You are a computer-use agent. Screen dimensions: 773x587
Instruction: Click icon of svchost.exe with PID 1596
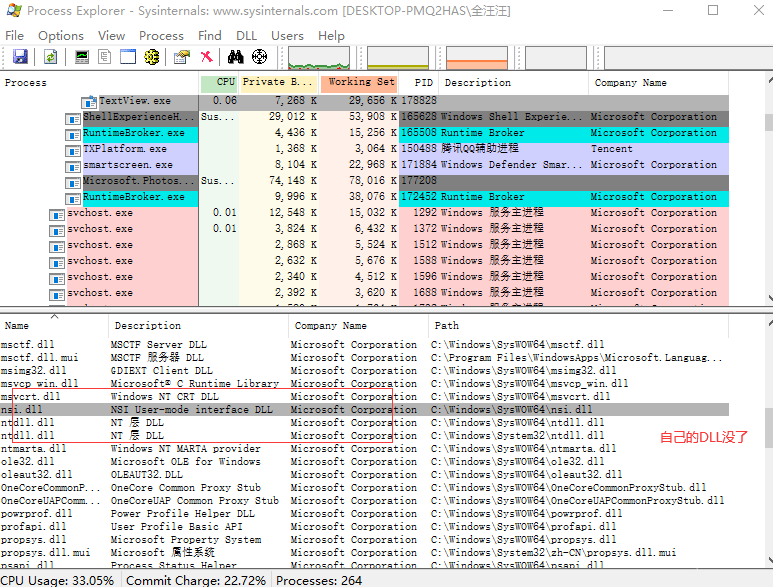[x=57, y=279]
